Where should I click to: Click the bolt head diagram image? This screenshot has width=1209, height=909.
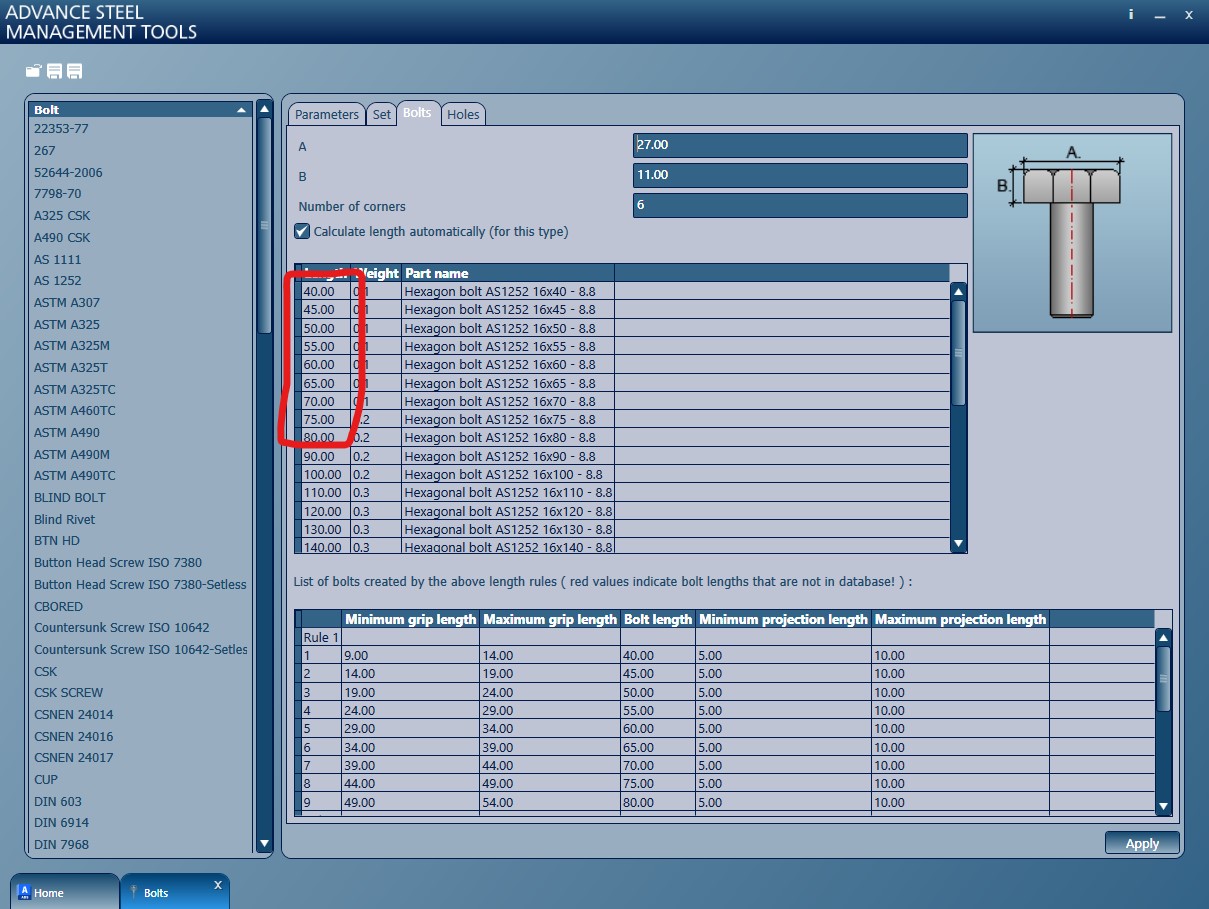tap(1072, 232)
